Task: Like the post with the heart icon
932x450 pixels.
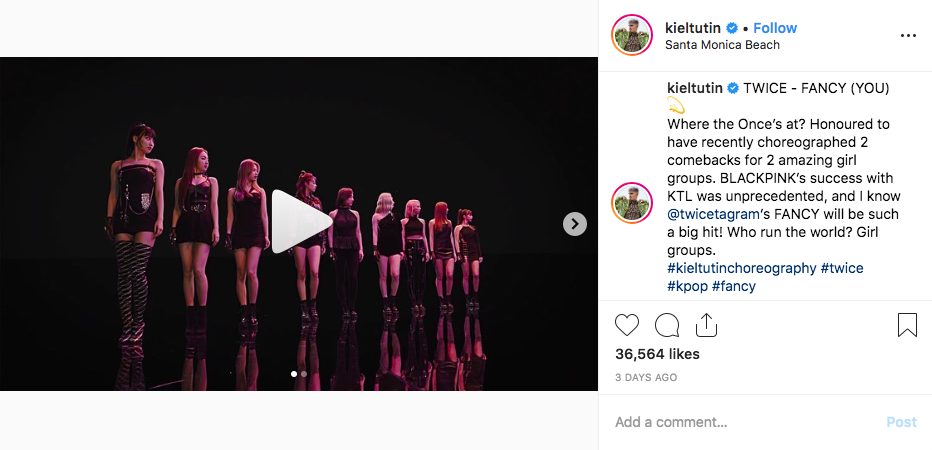Action: [627, 325]
